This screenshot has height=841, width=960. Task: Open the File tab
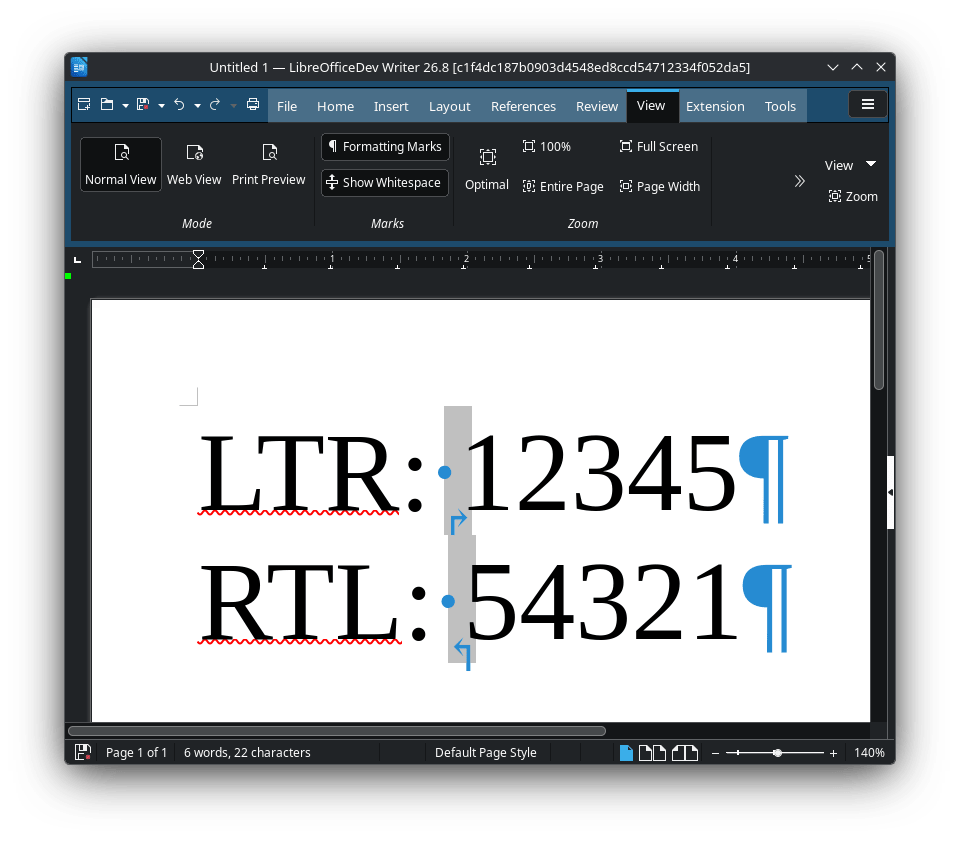(287, 107)
